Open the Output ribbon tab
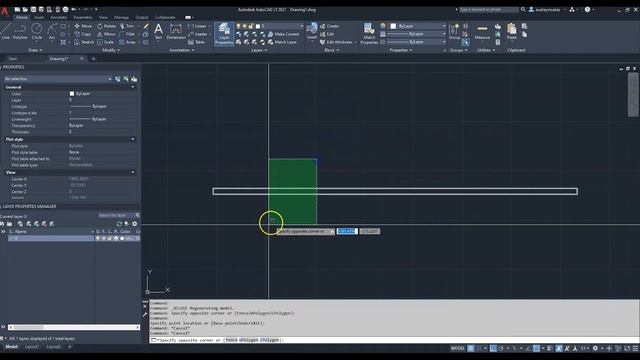Image resolution: width=640 pixels, height=360 pixels. [142, 18]
